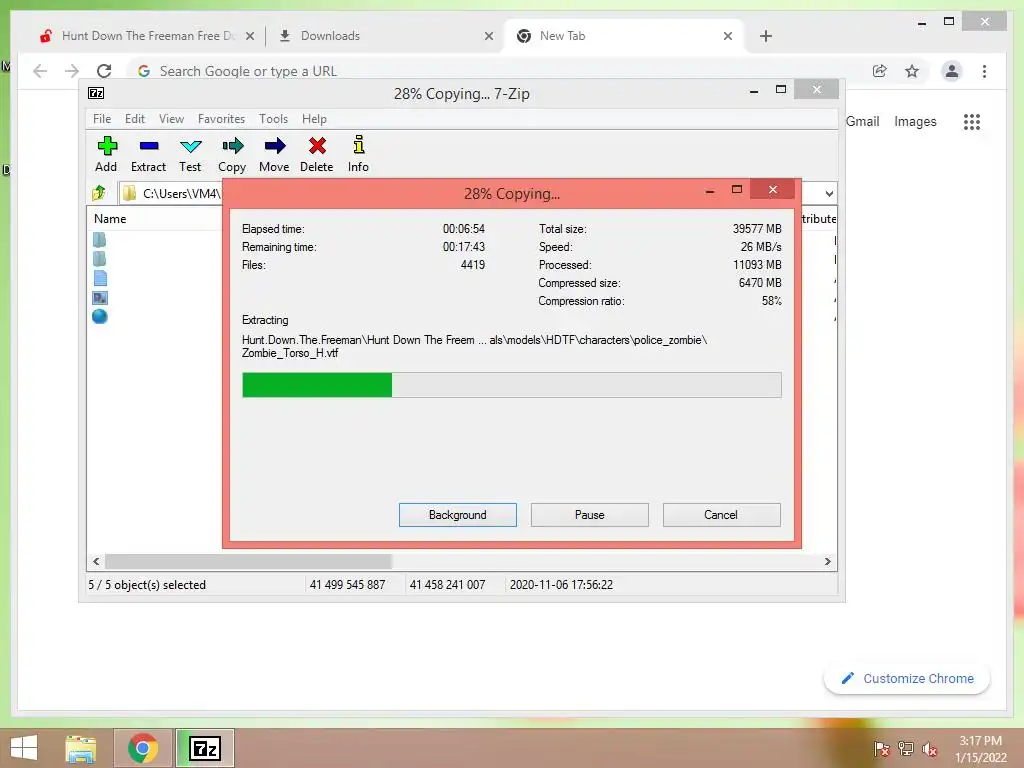Screen dimensions: 1024x768
Task: Open the View menu in 7-Zip
Action: click(171, 119)
